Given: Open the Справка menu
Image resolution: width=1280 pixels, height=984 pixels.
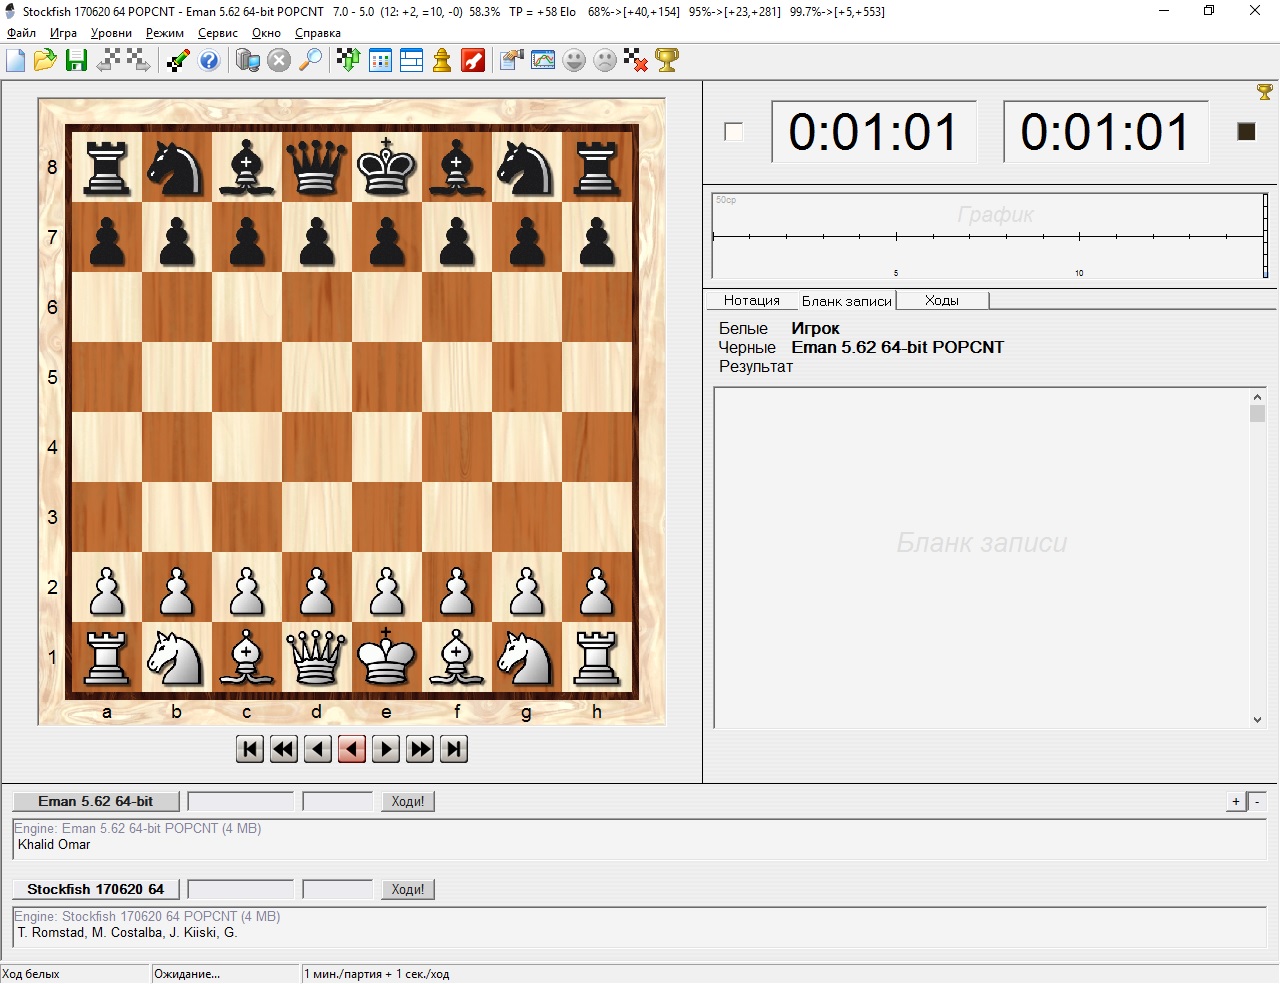Looking at the screenshot, I should [318, 33].
